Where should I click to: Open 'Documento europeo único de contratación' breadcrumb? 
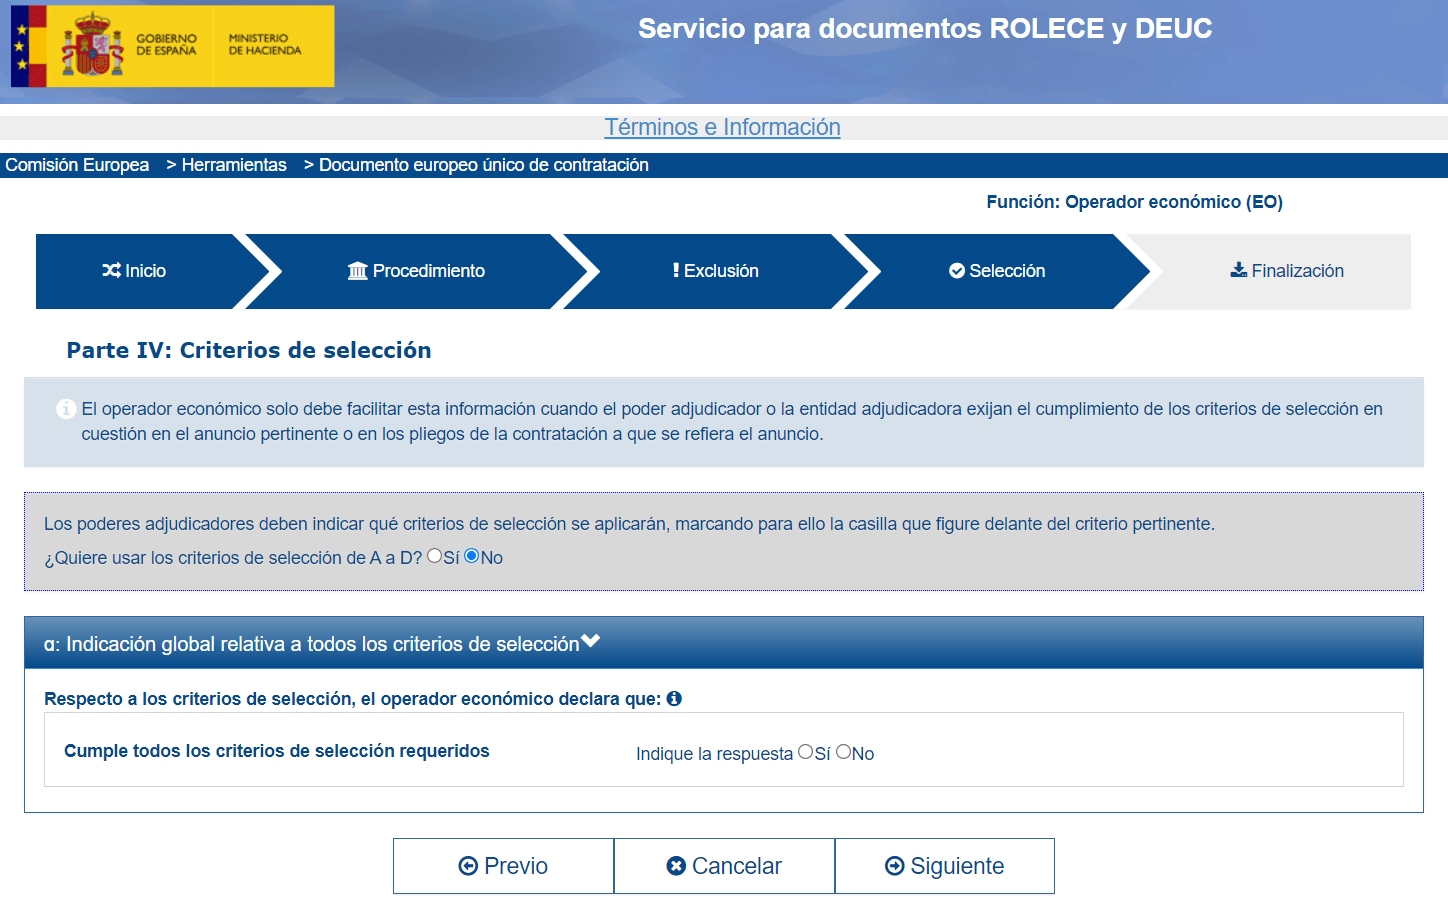point(483,165)
